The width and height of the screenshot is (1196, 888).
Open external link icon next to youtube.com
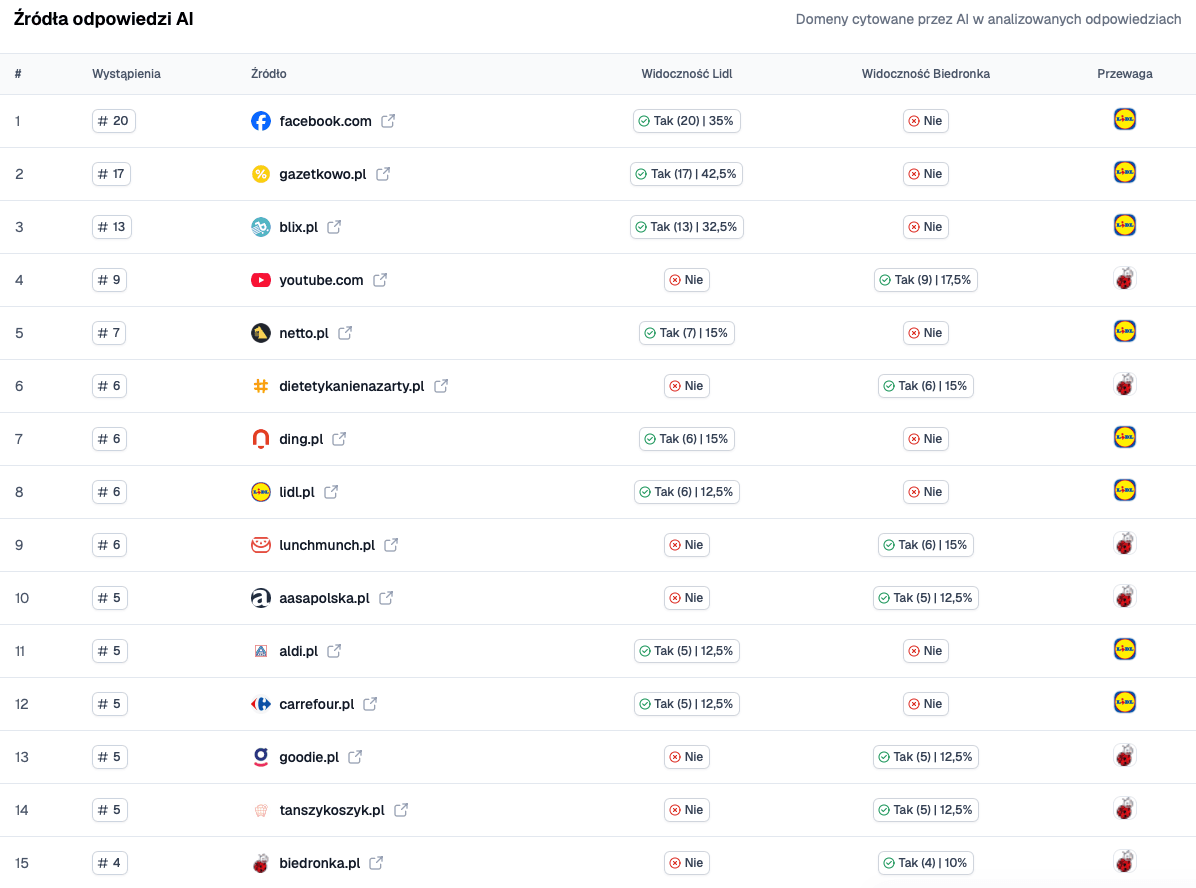(x=380, y=280)
